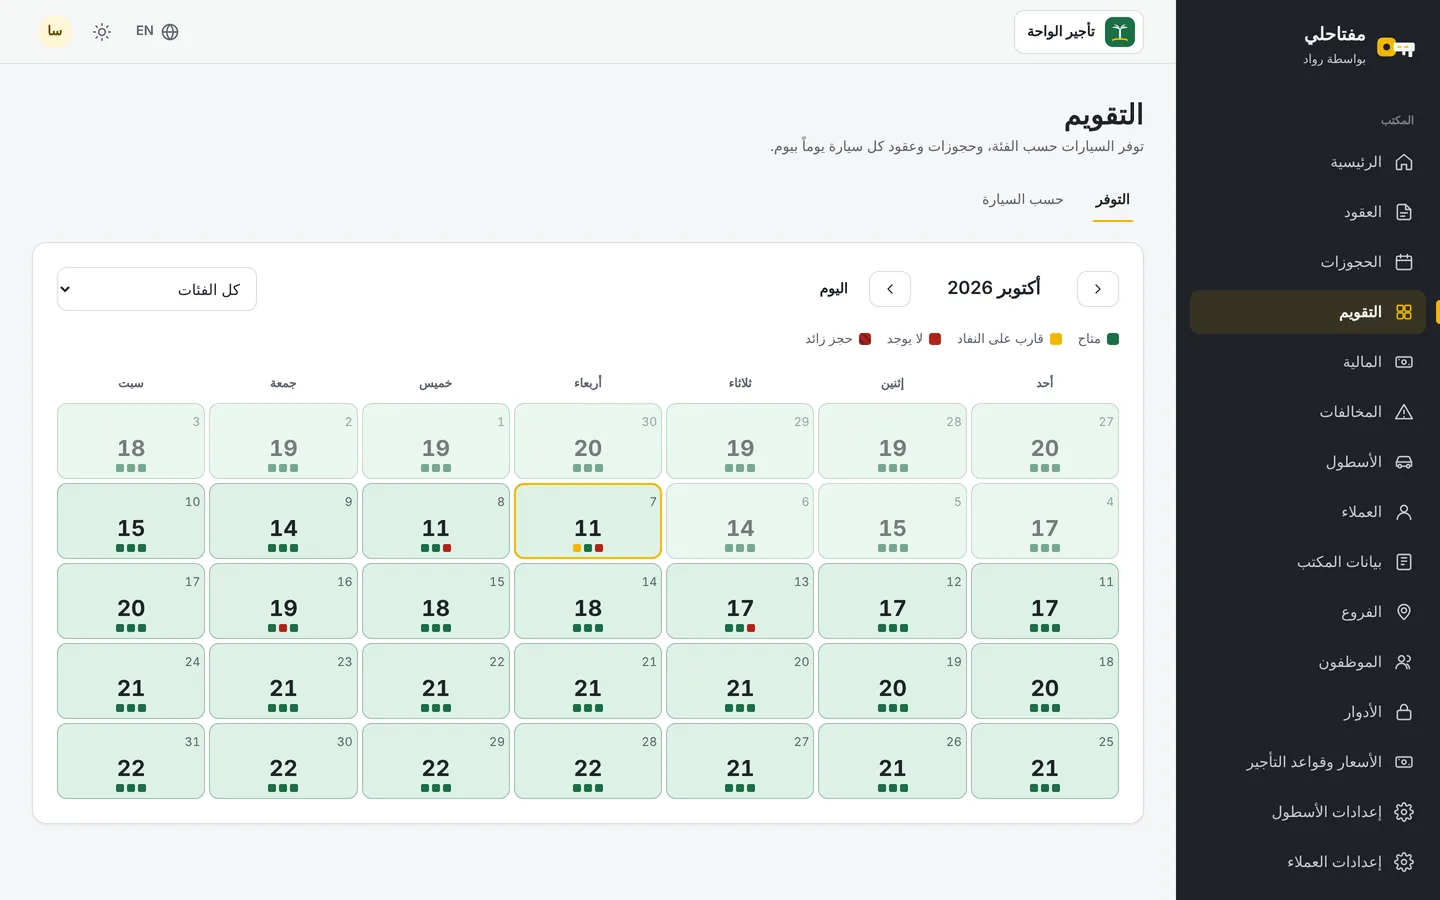Open الأسطول fleet car icon
This screenshot has height=900, width=1440.
coord(1404,462)
